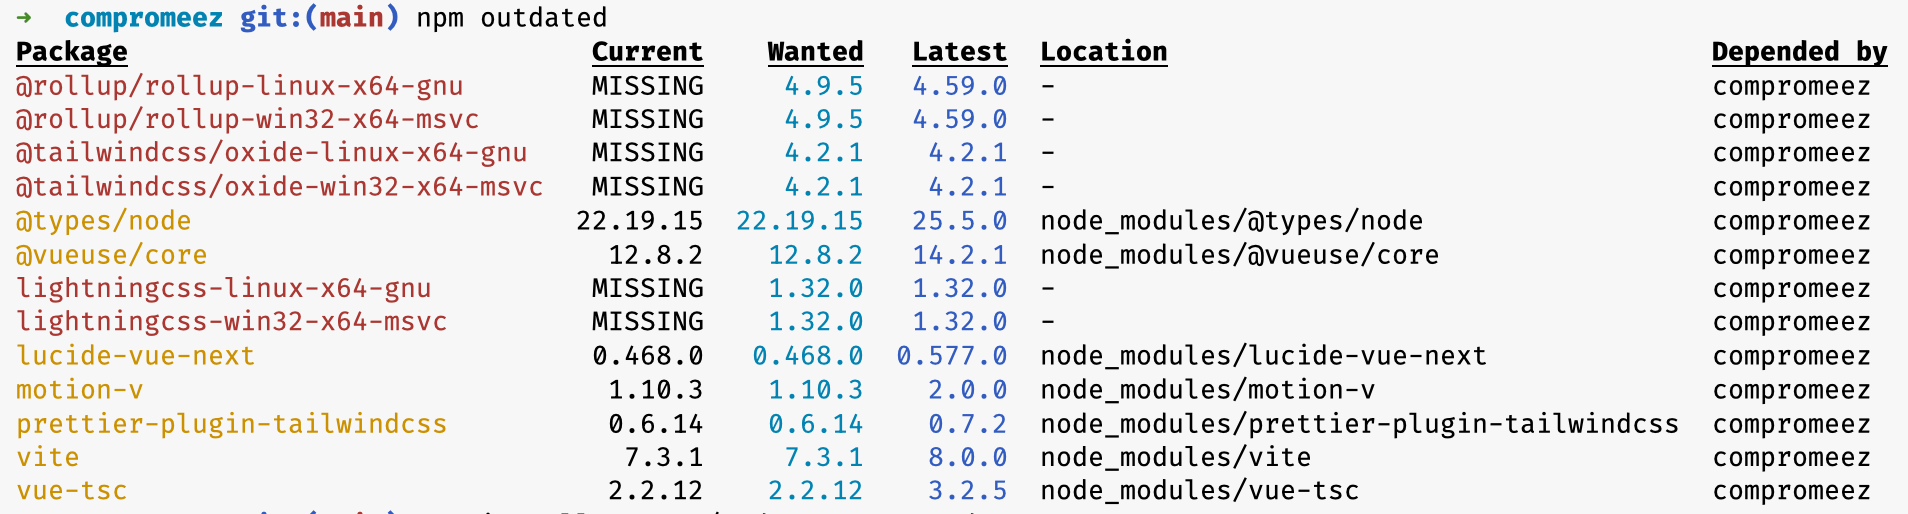Click package name lucide-vue-next
The width and height of the screenshot is (1908, 514).
point(135,356)
